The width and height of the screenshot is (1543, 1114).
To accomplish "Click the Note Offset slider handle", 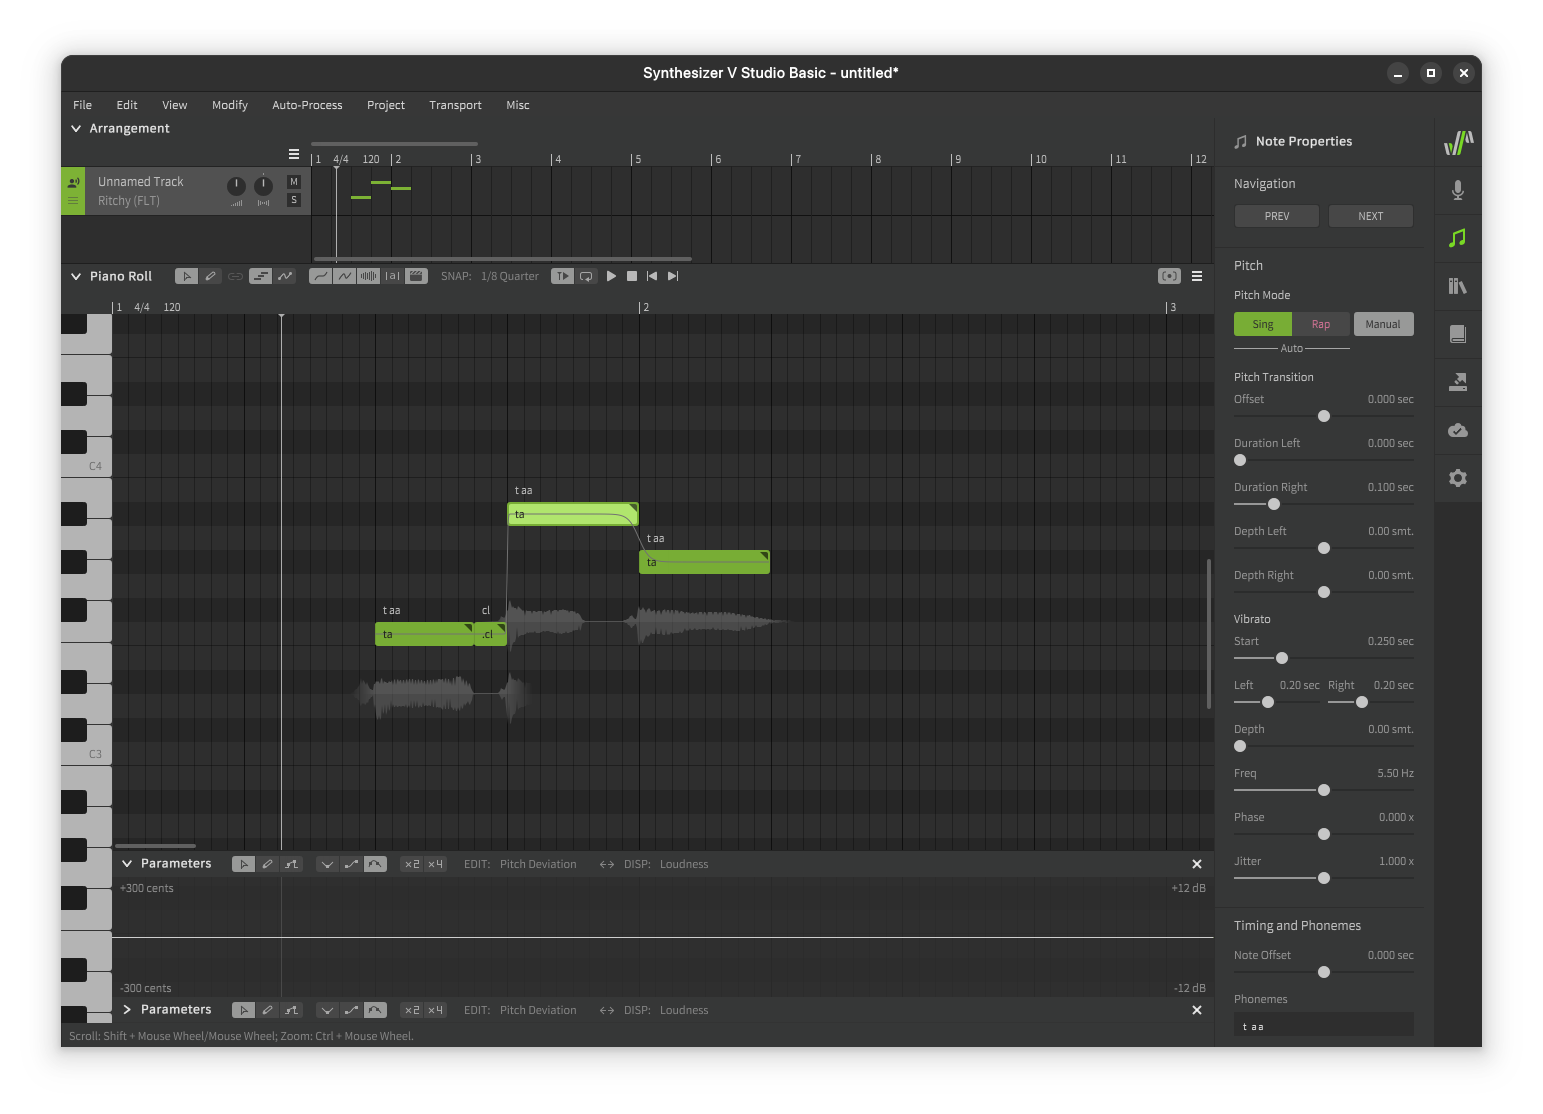I will pyautogui.click(x=1324, y=972).
